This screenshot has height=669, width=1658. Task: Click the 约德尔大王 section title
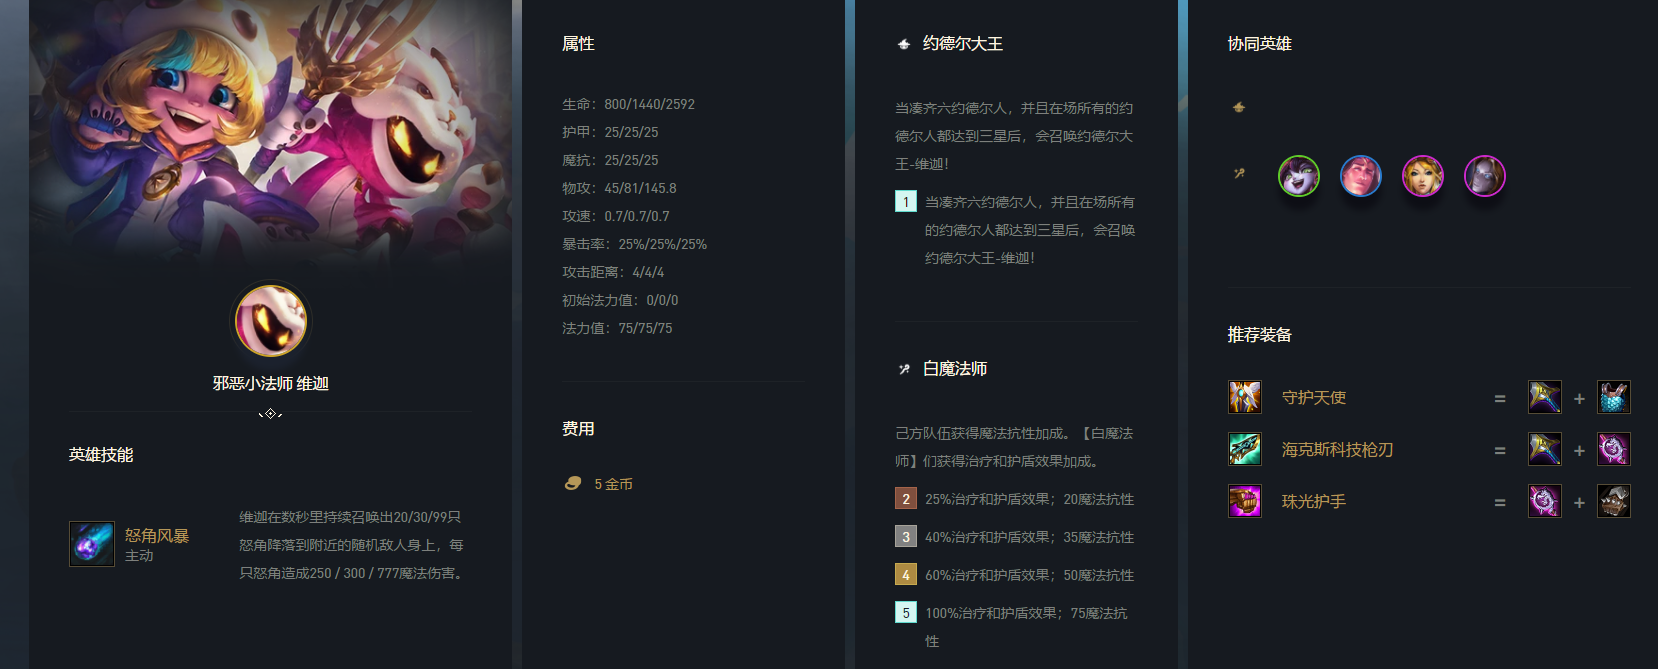(x=963, y=44)
